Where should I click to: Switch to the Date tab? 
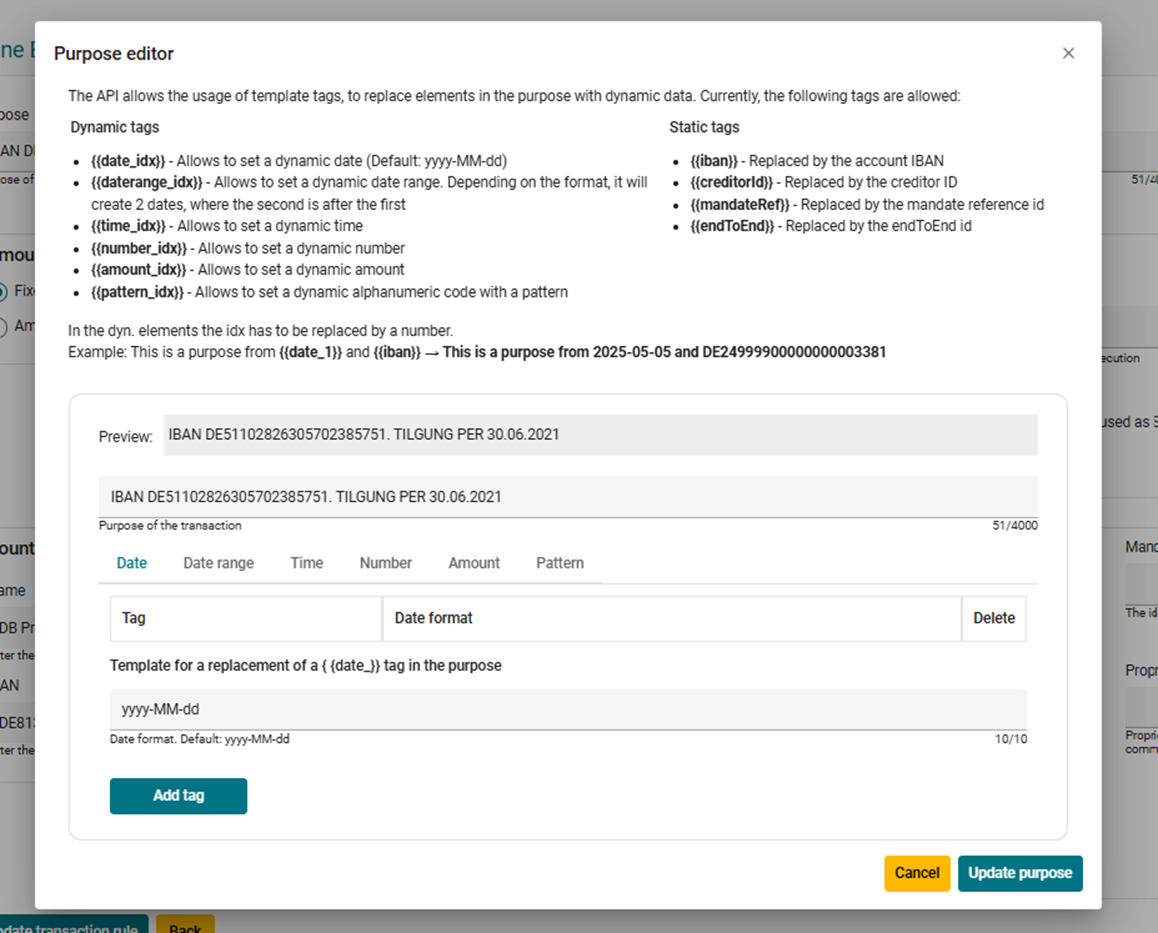pyautogui.click(x=132, y=563)
